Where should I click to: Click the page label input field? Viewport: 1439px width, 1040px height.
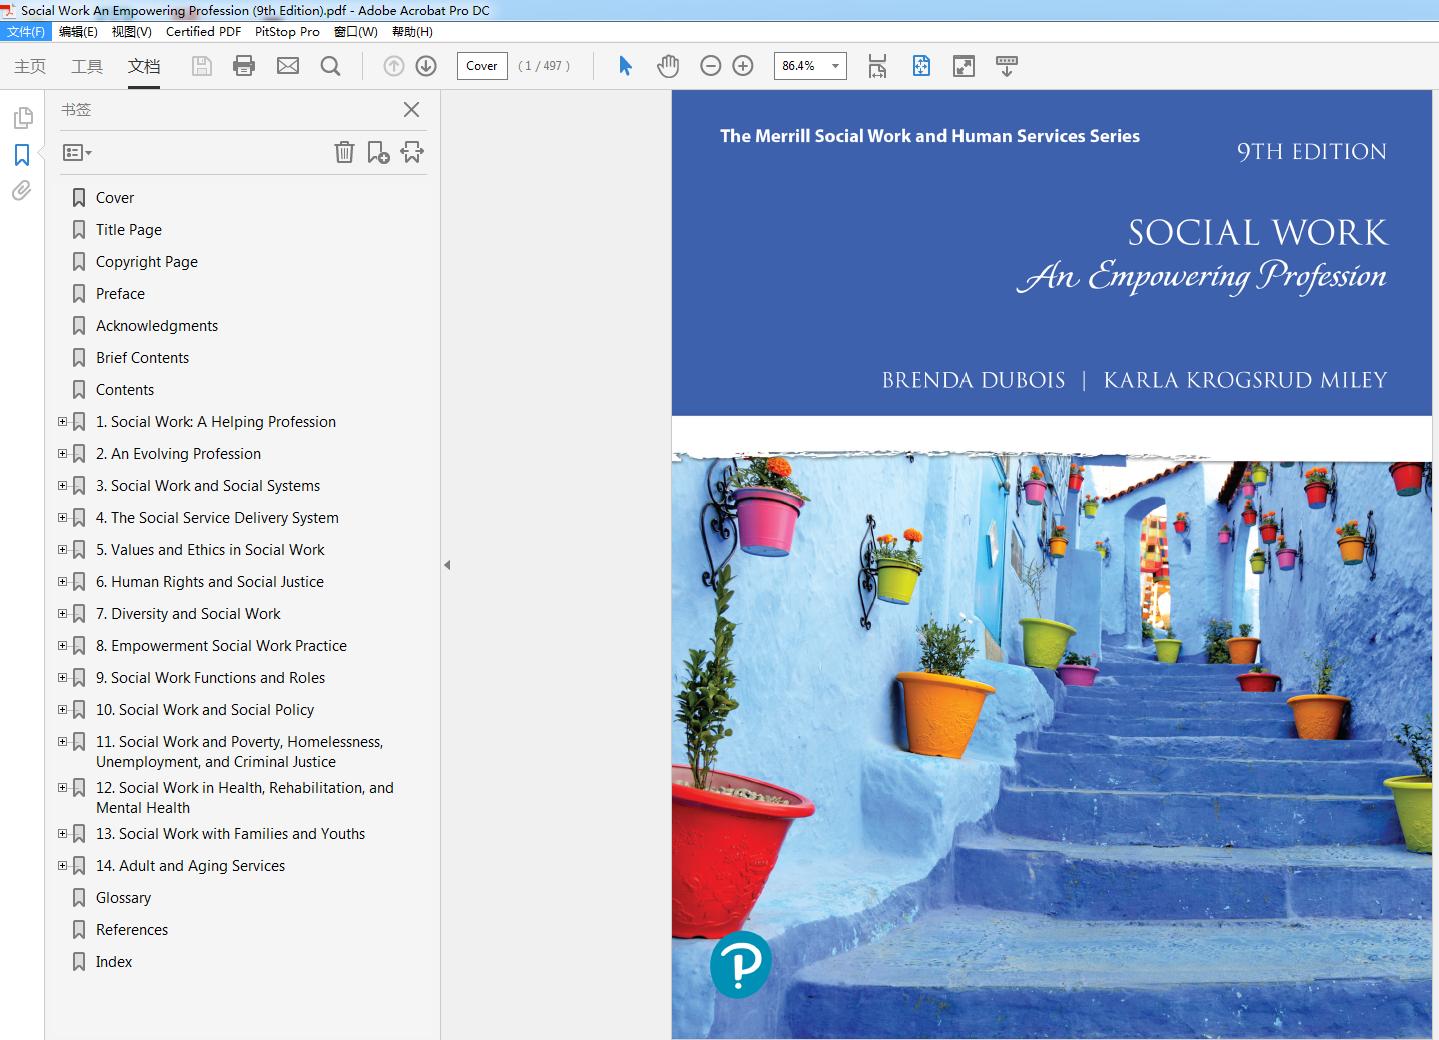(482, 66)
